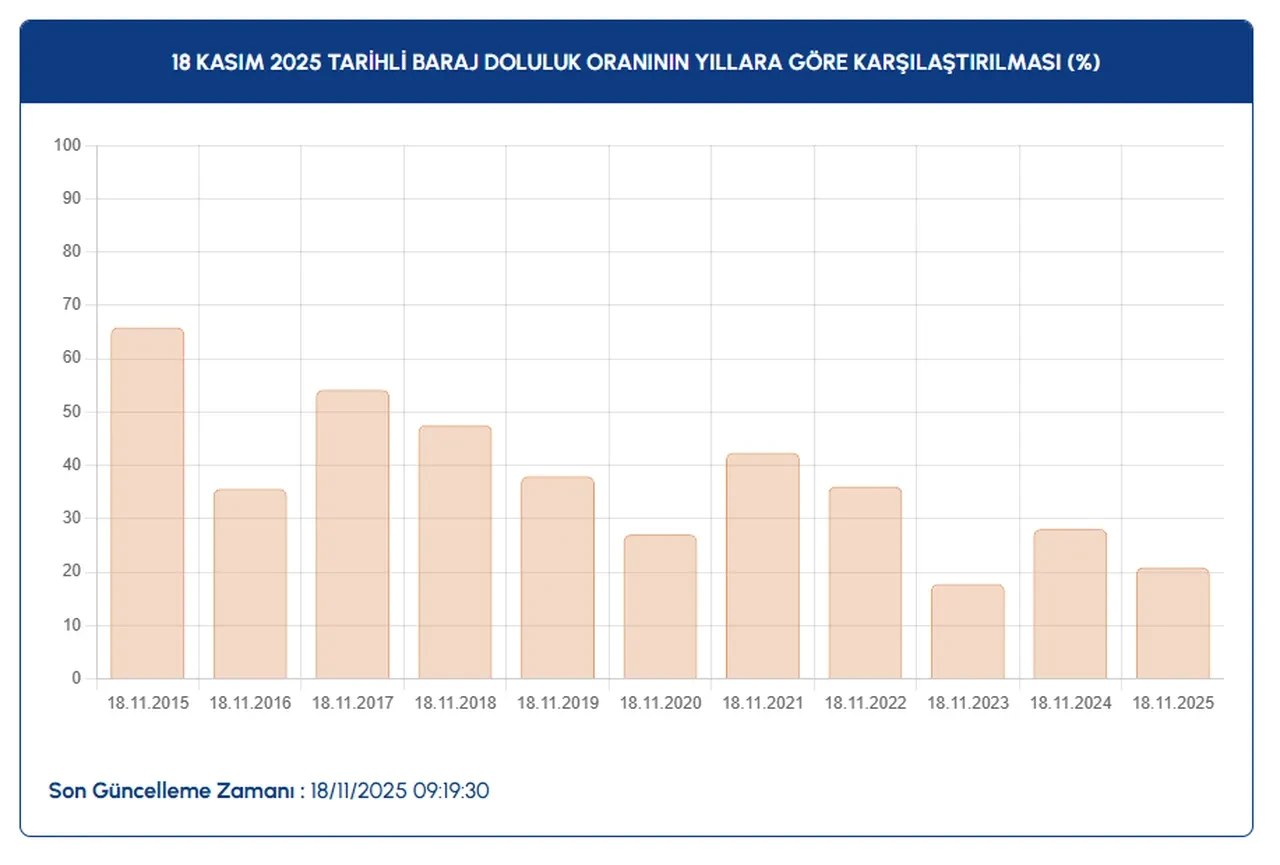Click the 18.11.2022 occupancy bar
1280x865 pixels.
(866, 580)
